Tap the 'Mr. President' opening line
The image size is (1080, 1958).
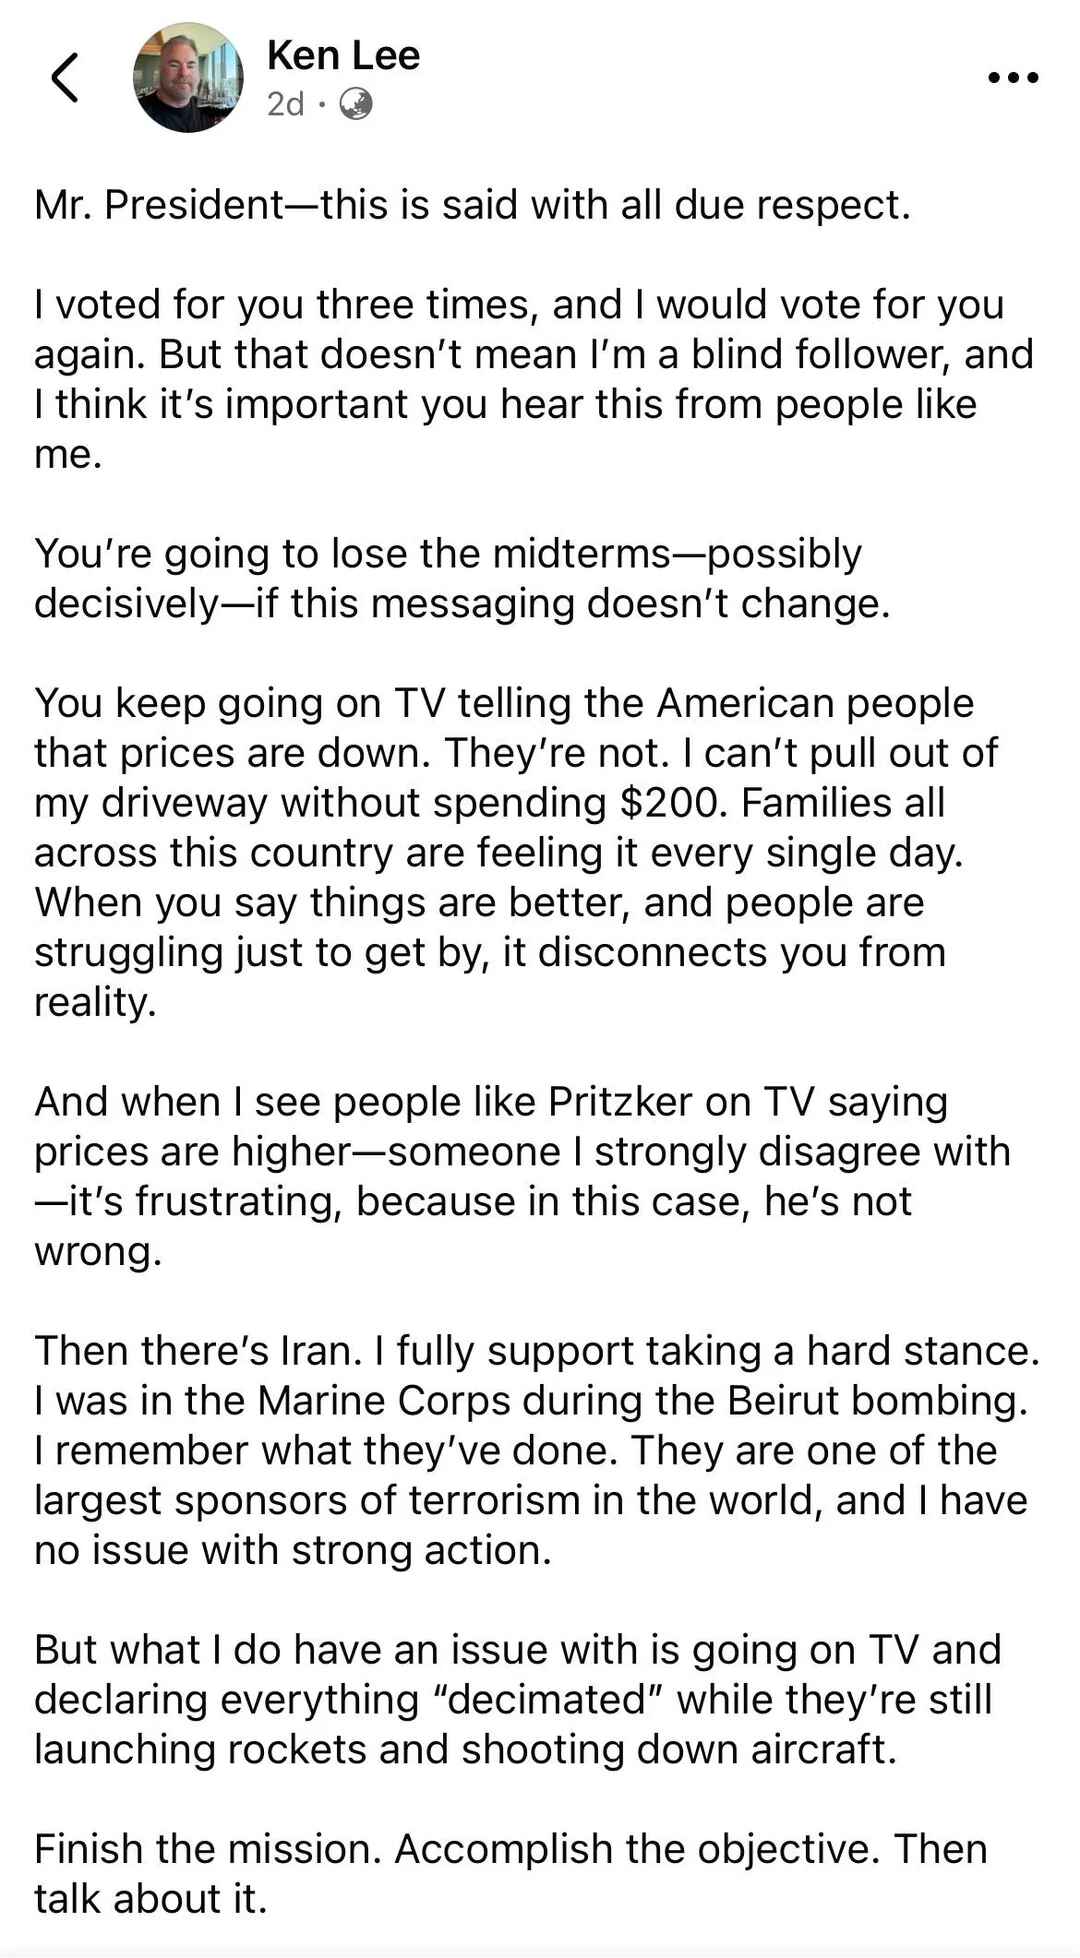(x=472, y=205)
